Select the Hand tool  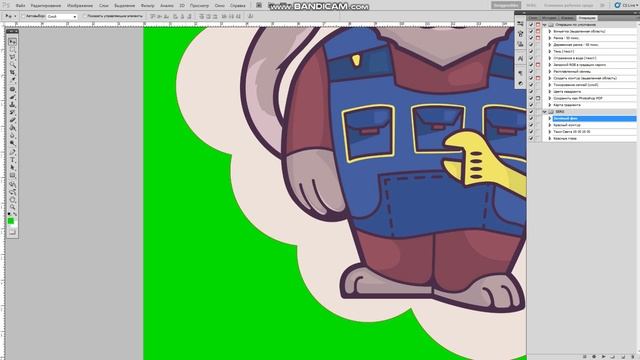12,199
